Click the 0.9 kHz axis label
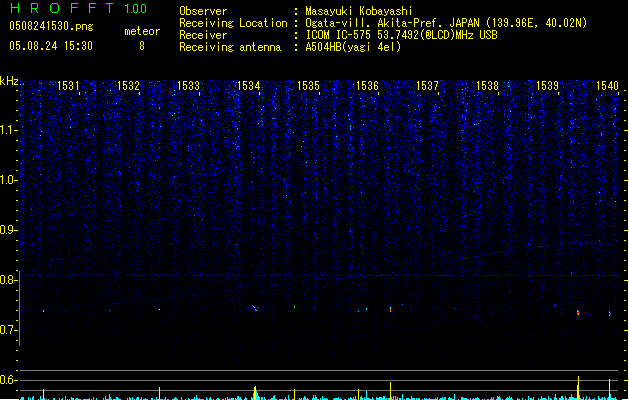The height and width of the screenshot is (400, 629). click(x=8, y=230)
